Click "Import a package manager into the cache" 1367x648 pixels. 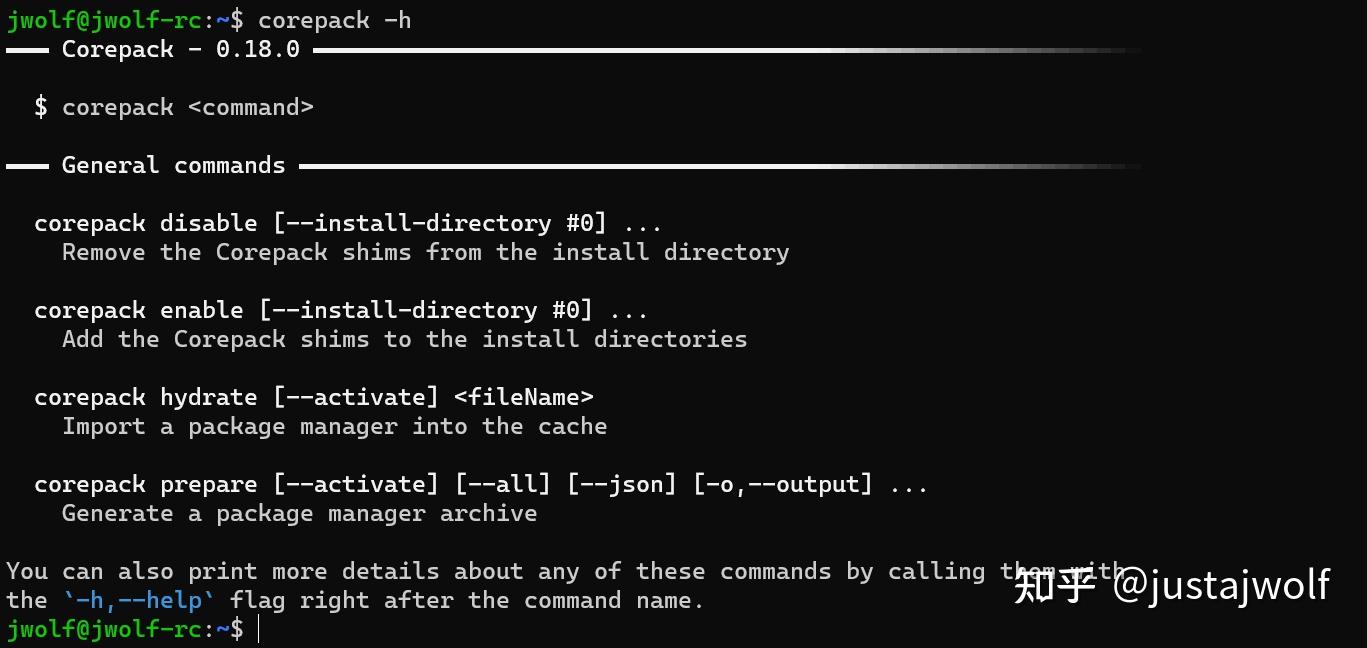point(334,426)
